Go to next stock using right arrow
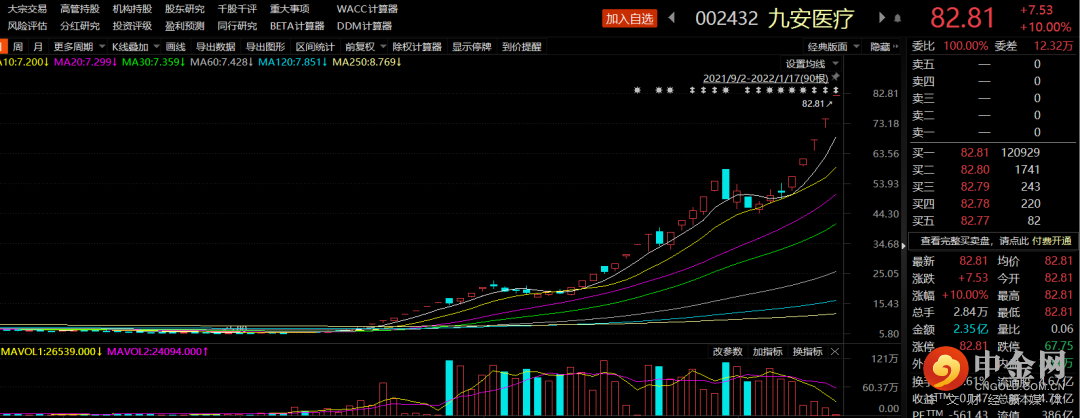 pos(881,17)
